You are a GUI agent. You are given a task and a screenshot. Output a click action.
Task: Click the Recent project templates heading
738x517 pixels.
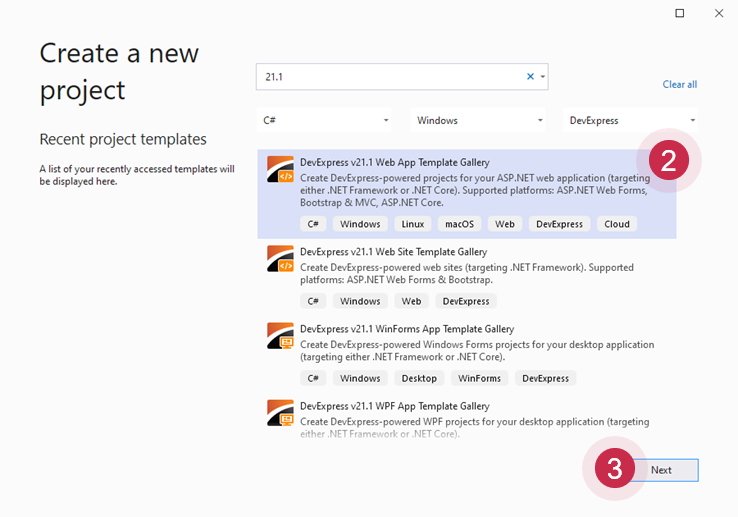click(x=123, y=139)
